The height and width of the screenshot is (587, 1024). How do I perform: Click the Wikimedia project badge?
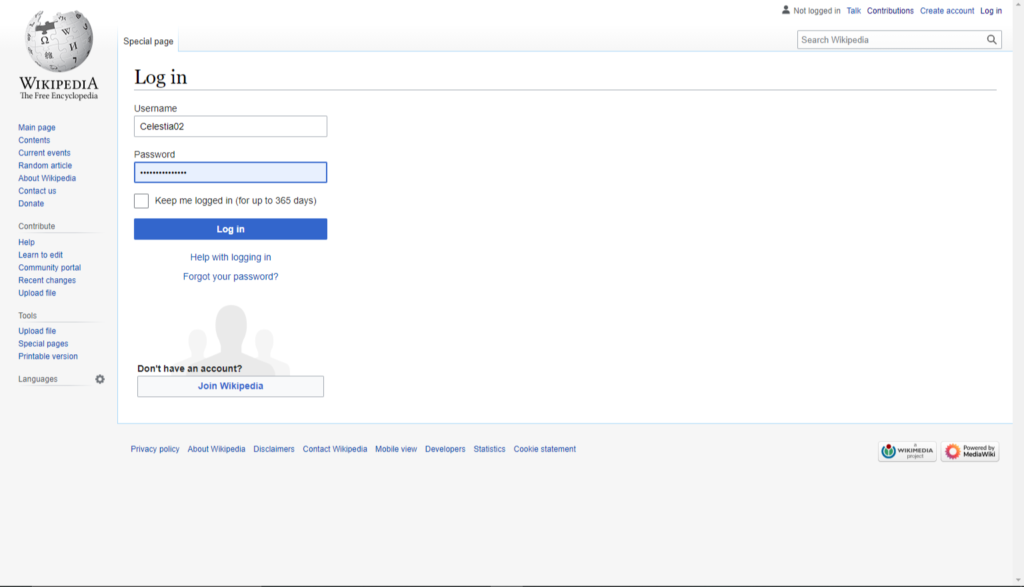[907, 451]
